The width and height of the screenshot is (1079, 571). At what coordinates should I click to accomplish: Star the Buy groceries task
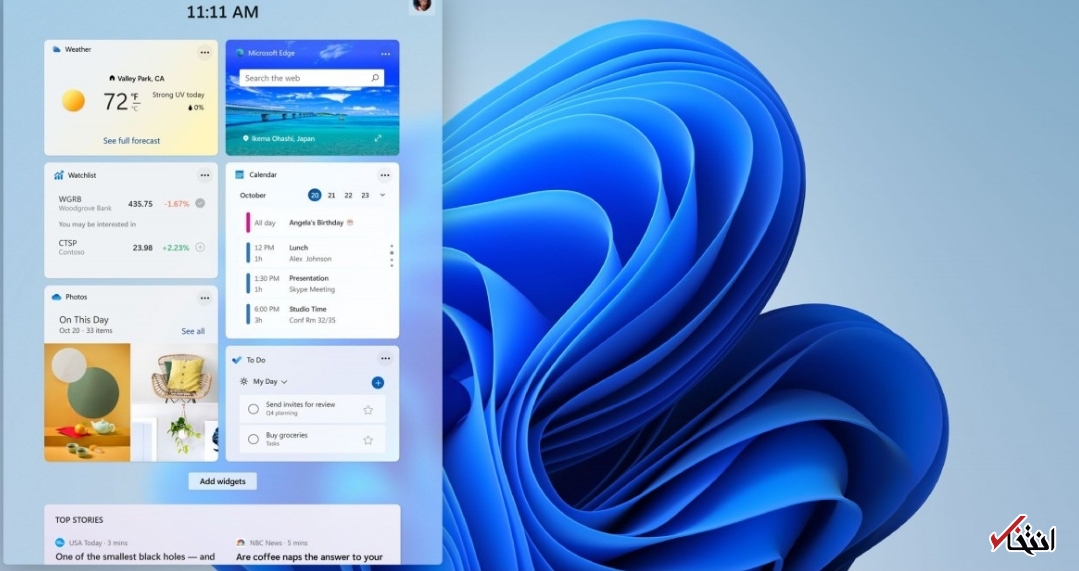[368, 440]
